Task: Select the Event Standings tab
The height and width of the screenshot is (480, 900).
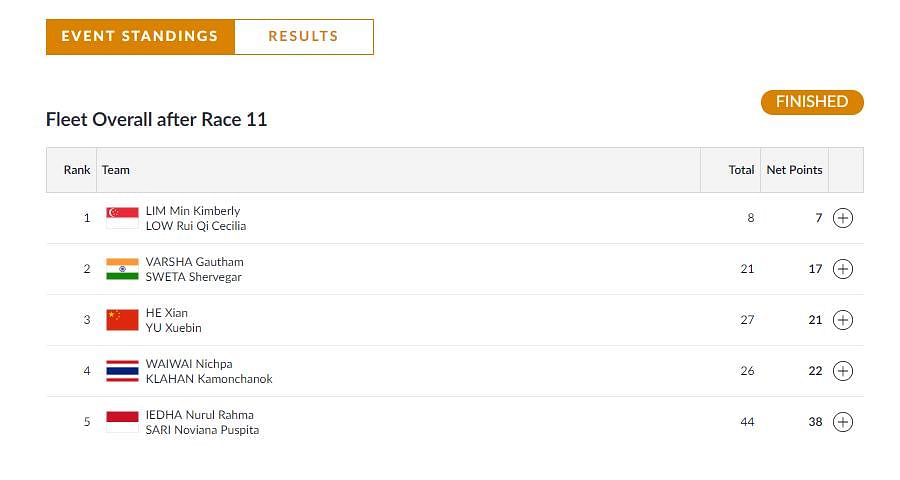Action: pyautogui.click(x=140, y=37)
